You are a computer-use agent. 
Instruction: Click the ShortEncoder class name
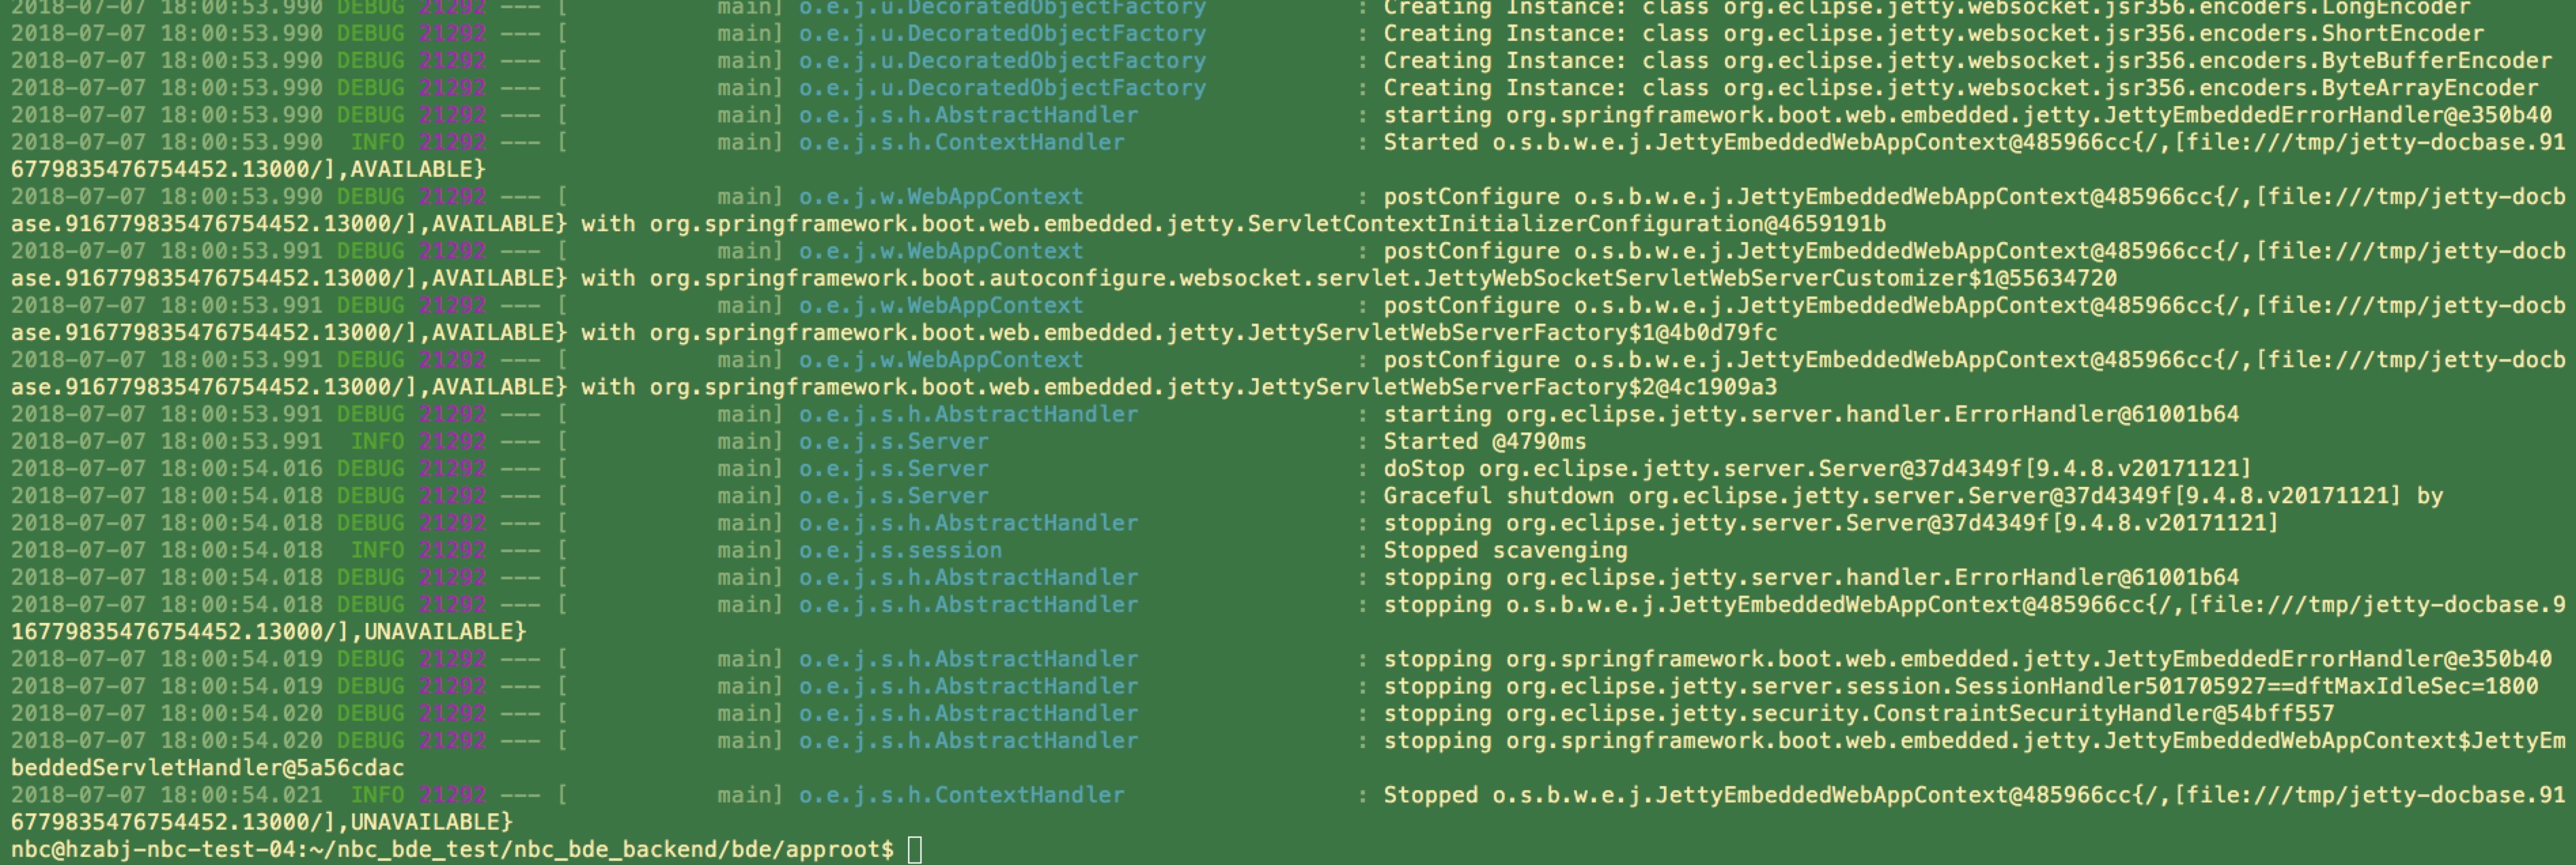(2401, 33)
